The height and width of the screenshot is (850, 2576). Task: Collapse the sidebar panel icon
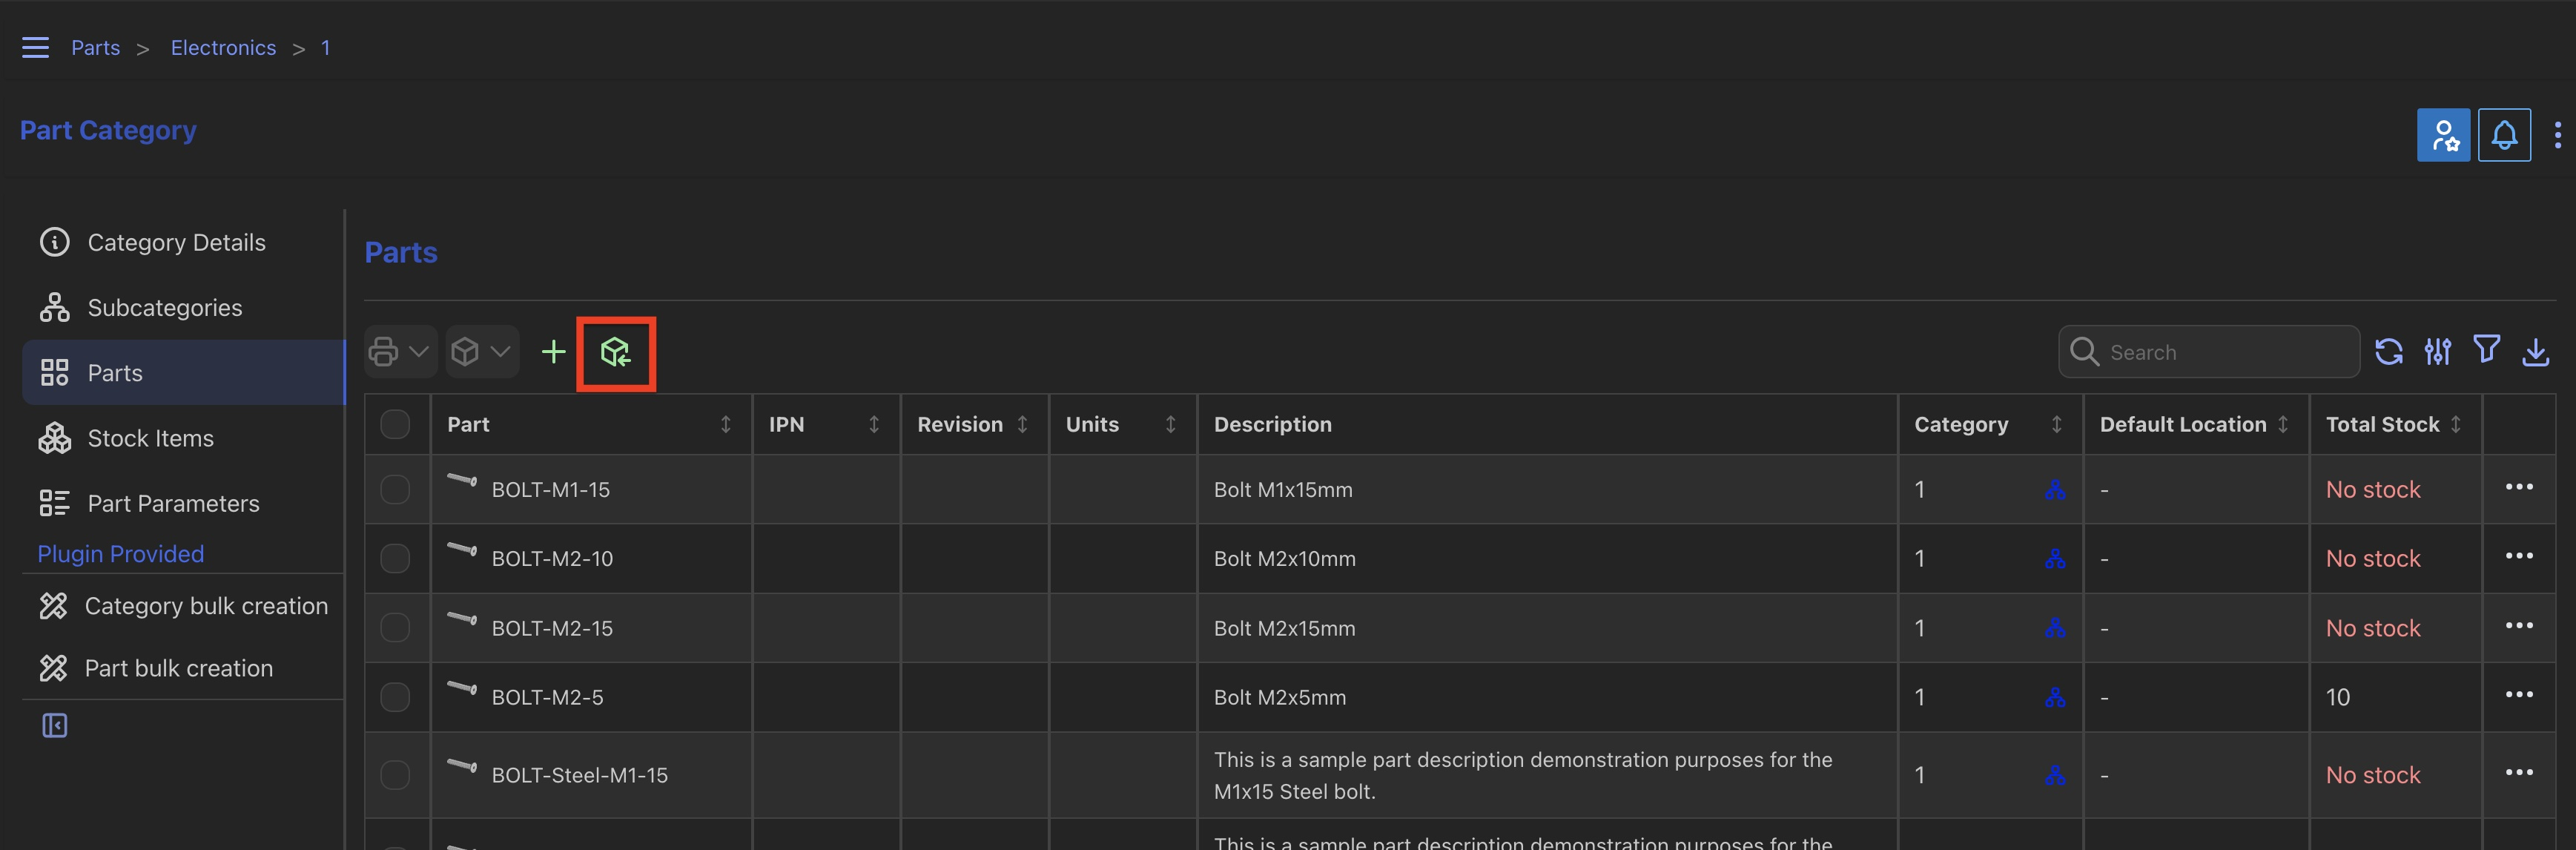55,726
